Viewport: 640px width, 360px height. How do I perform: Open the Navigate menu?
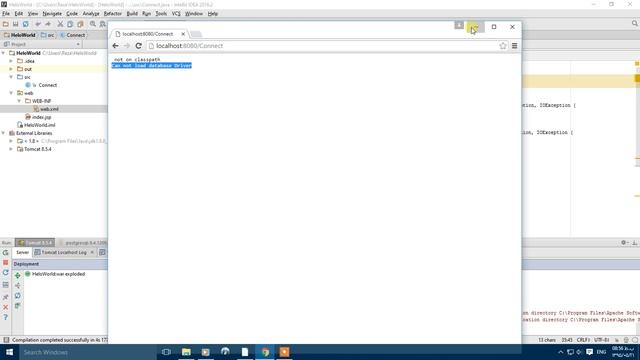(x=52, y=13)
